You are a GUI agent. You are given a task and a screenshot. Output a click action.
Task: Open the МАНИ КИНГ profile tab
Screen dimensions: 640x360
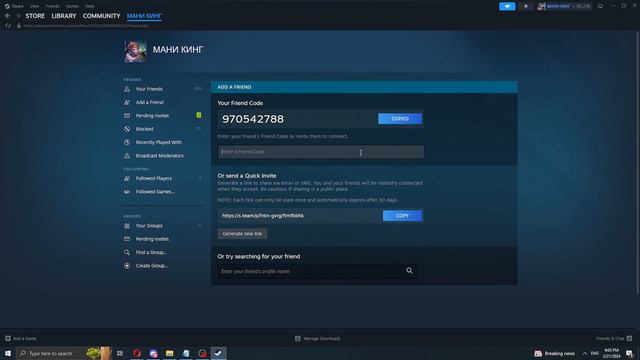[x=144, y=16]
